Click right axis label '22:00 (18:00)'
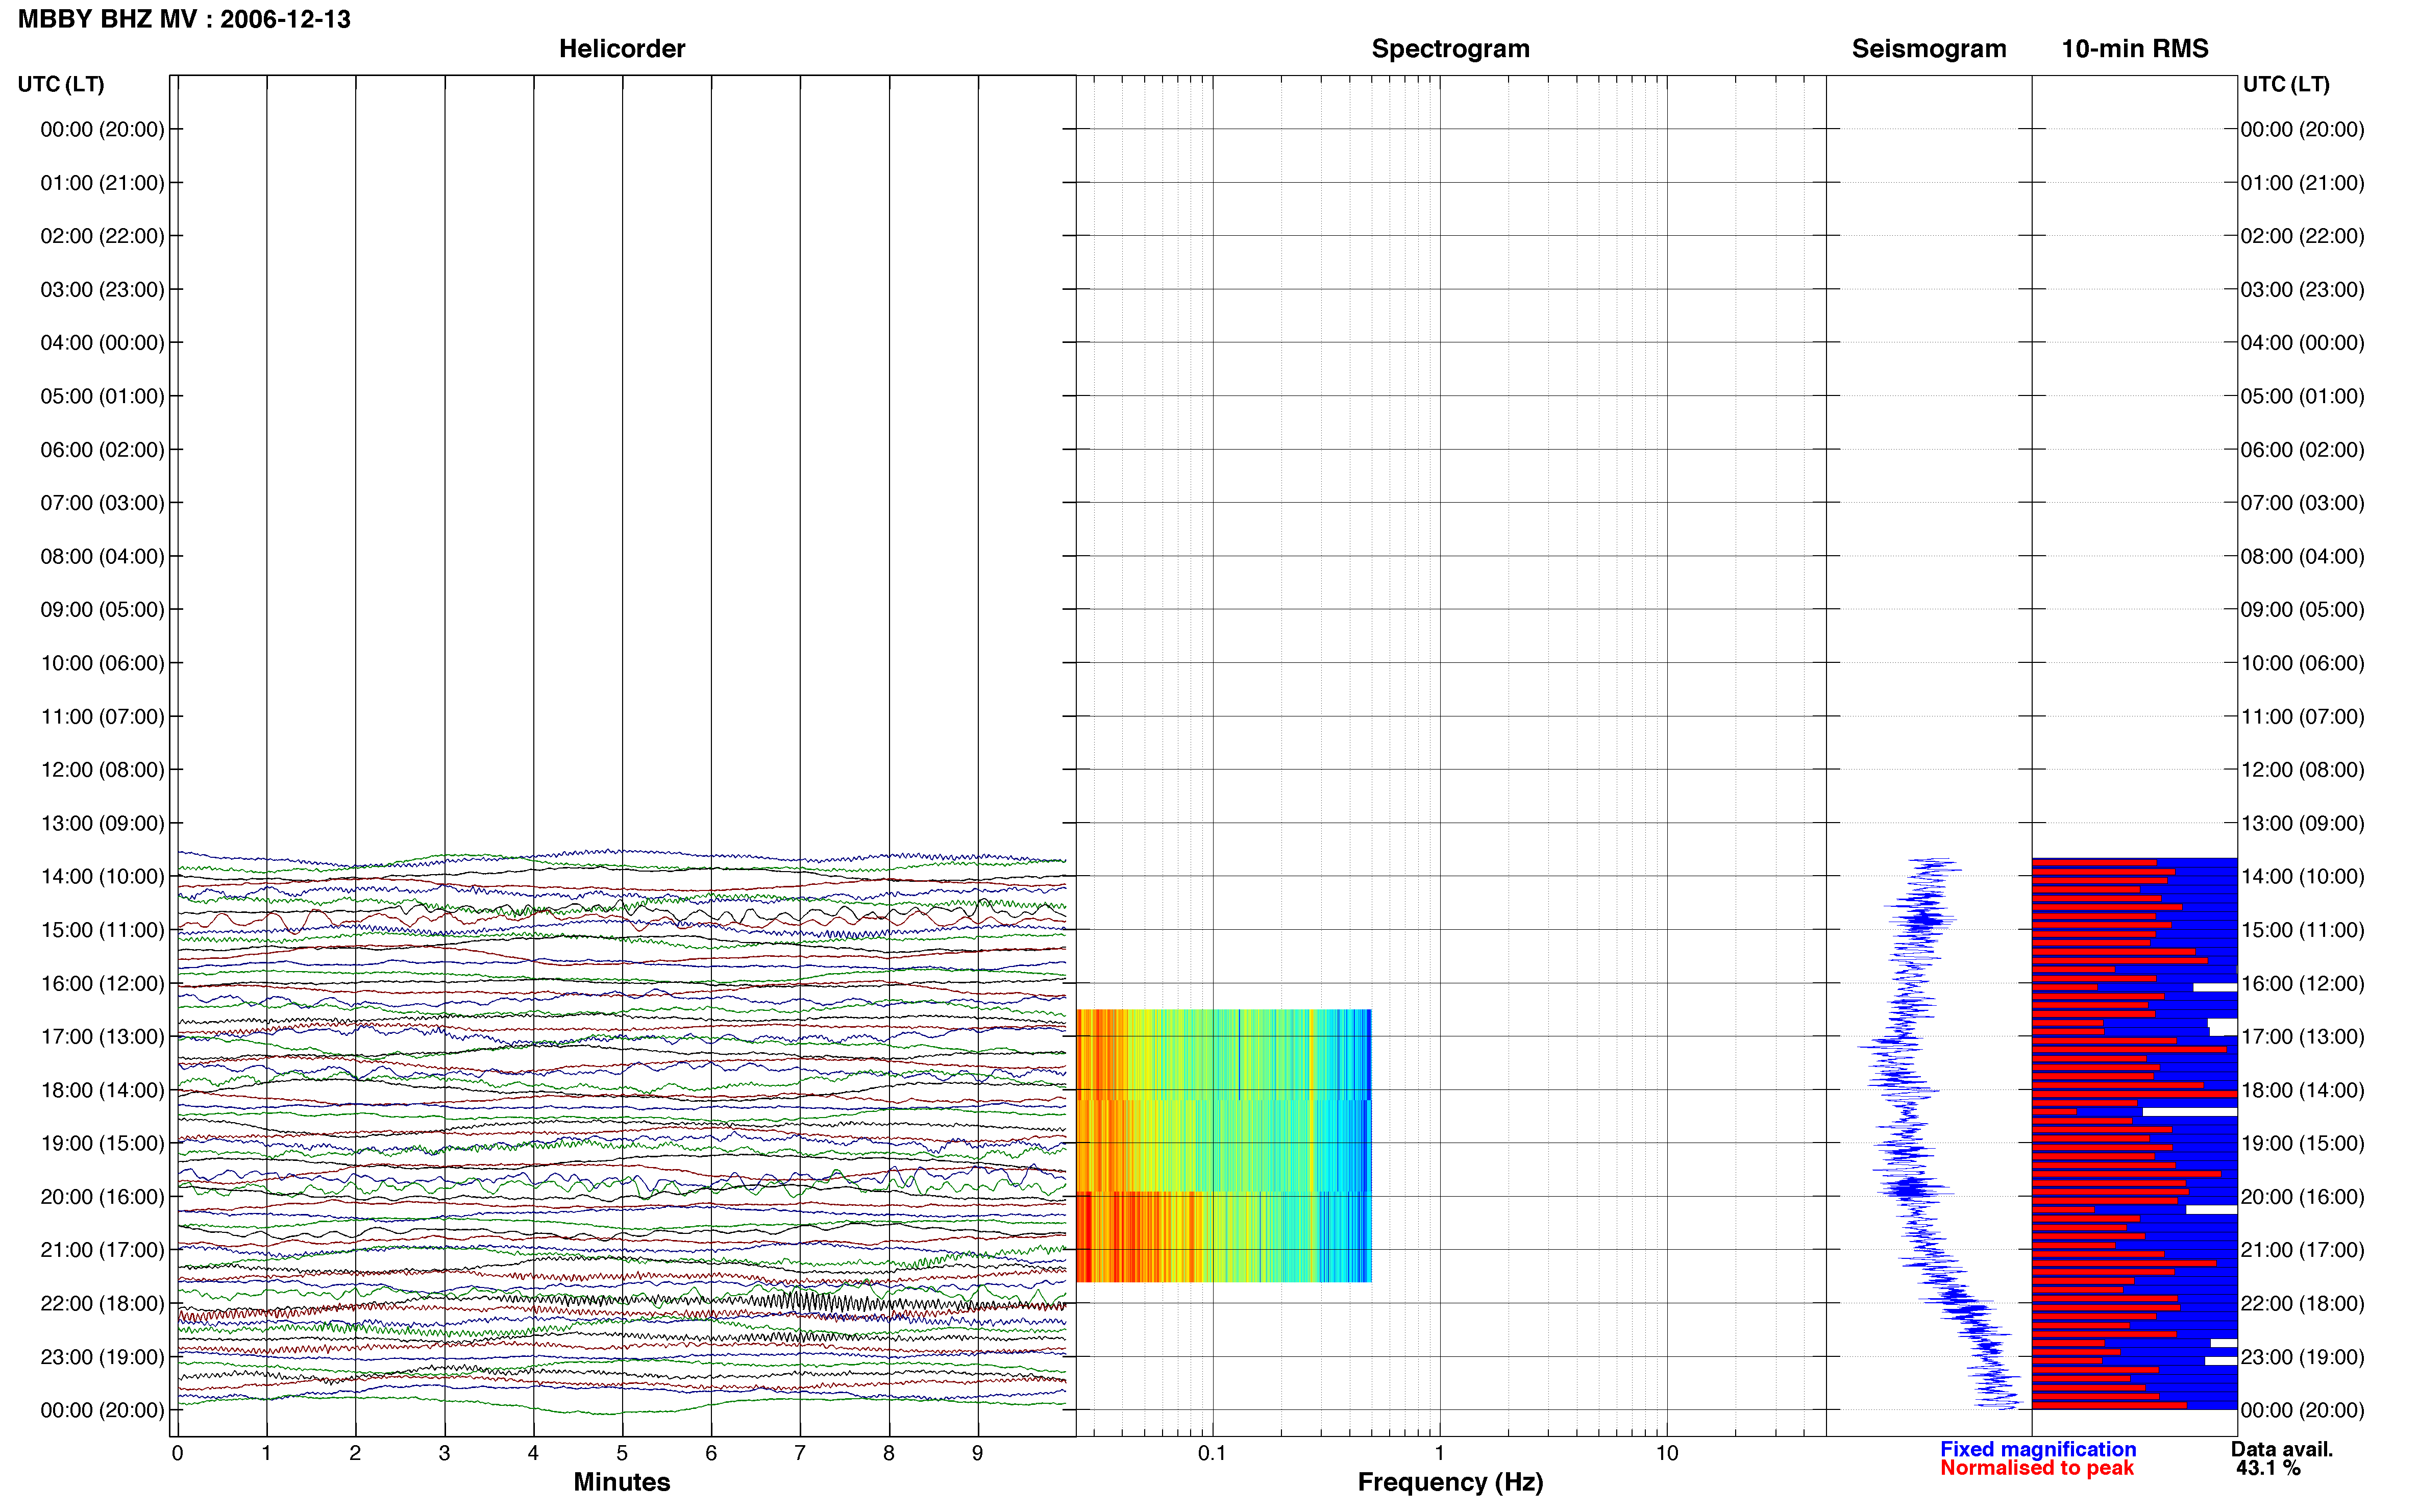2419x1512 pixels. point(2302,1304)
